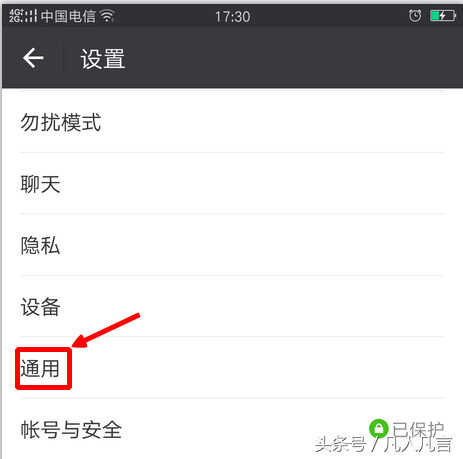The image size is (463, 459).
Task: Tap the WiFi signal icon
Action: pos(107,16)
